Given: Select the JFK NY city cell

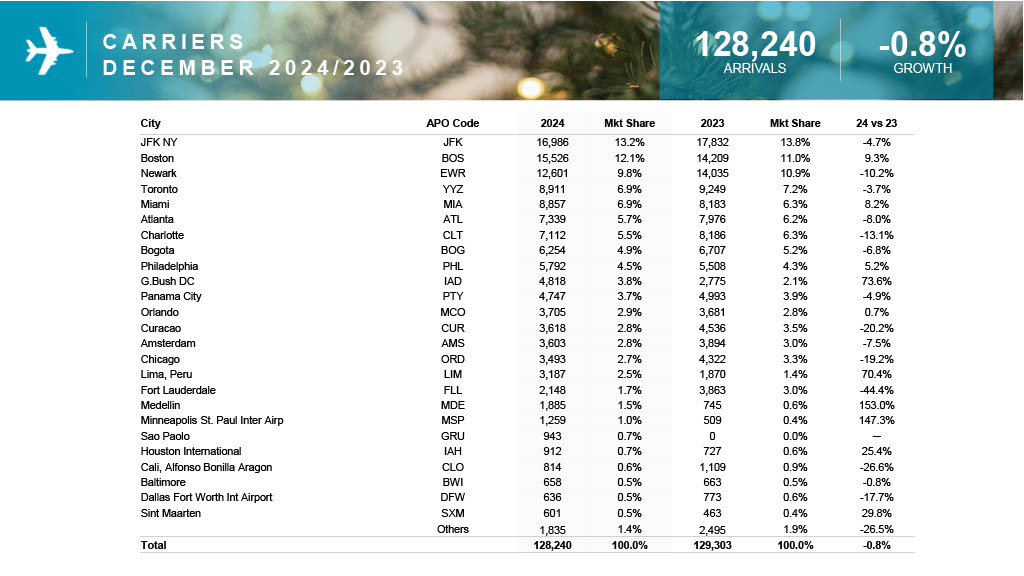Looking at the screenshot, I should click(x=158, y=142).
